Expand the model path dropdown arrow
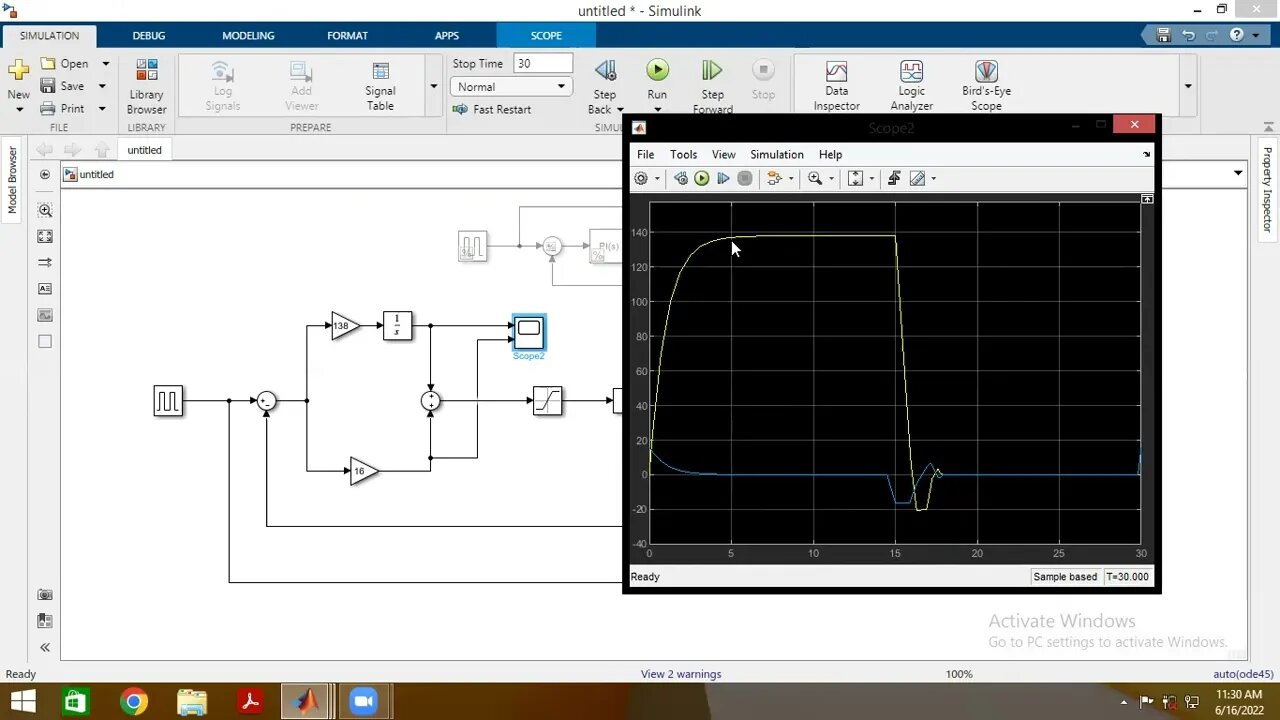The image size is (1280, 720). (x=1238, y=173)
